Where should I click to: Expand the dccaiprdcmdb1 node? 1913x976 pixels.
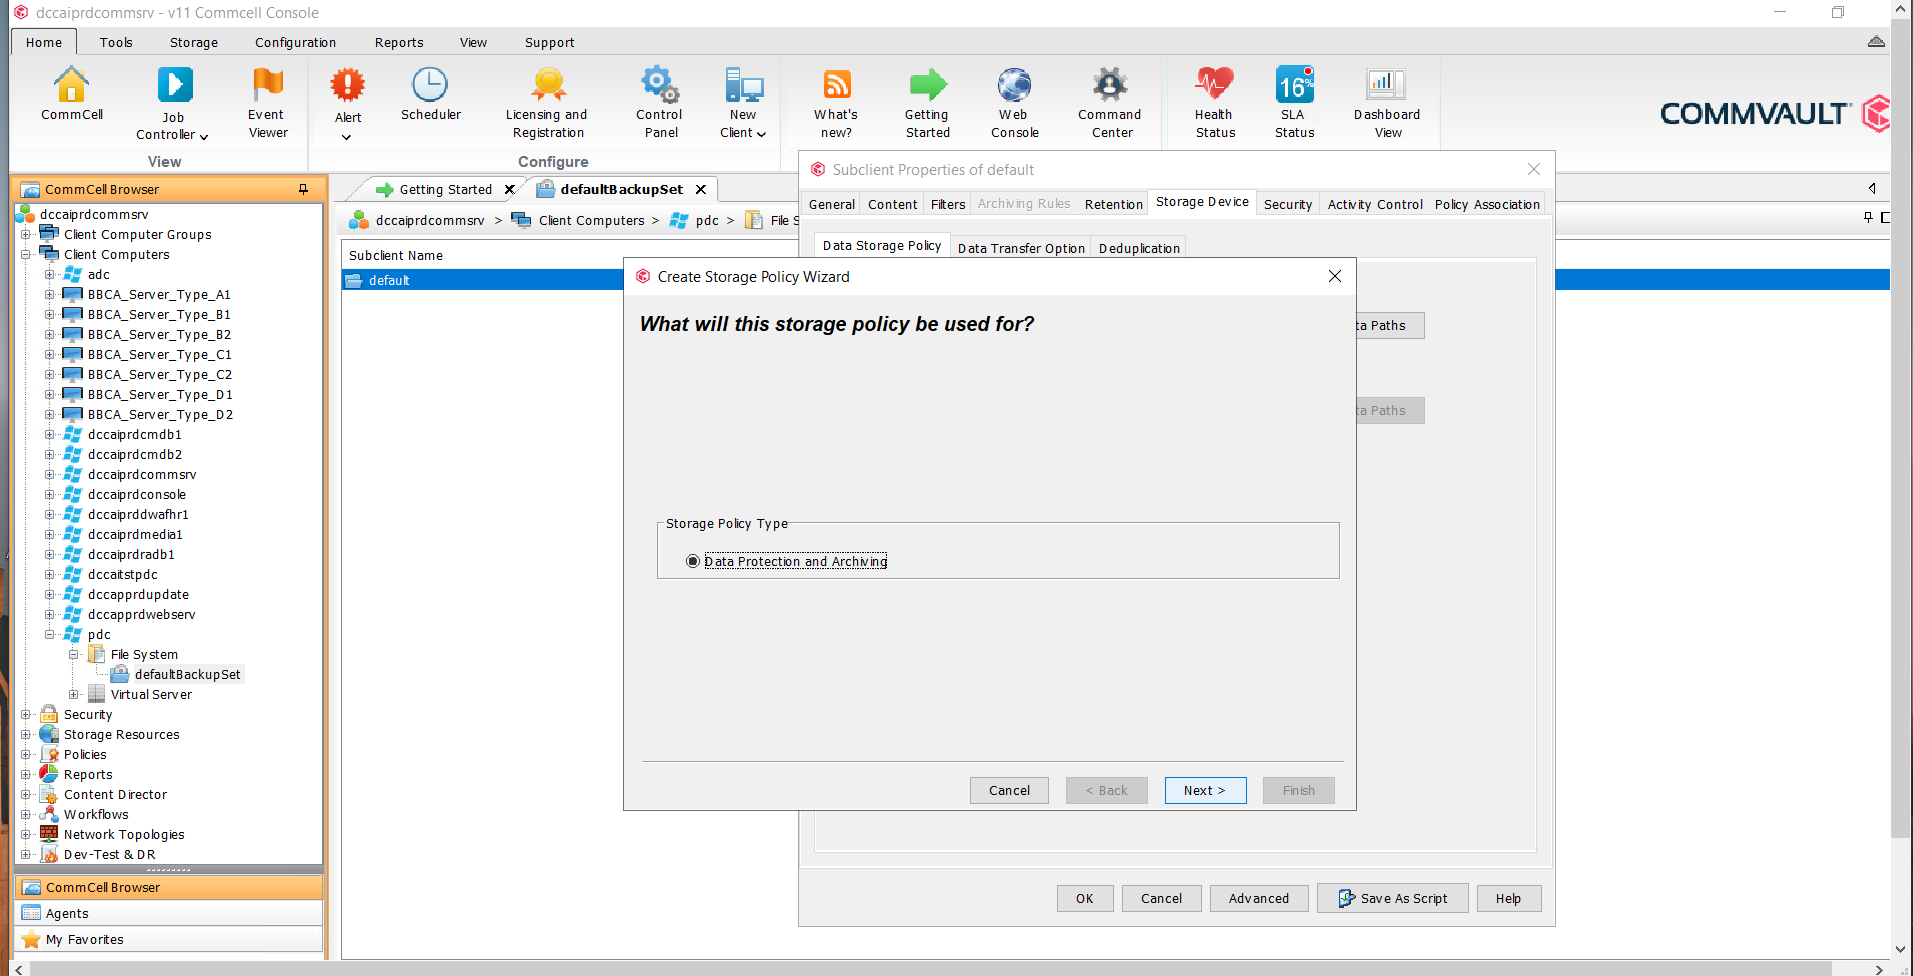click(49, 435)
